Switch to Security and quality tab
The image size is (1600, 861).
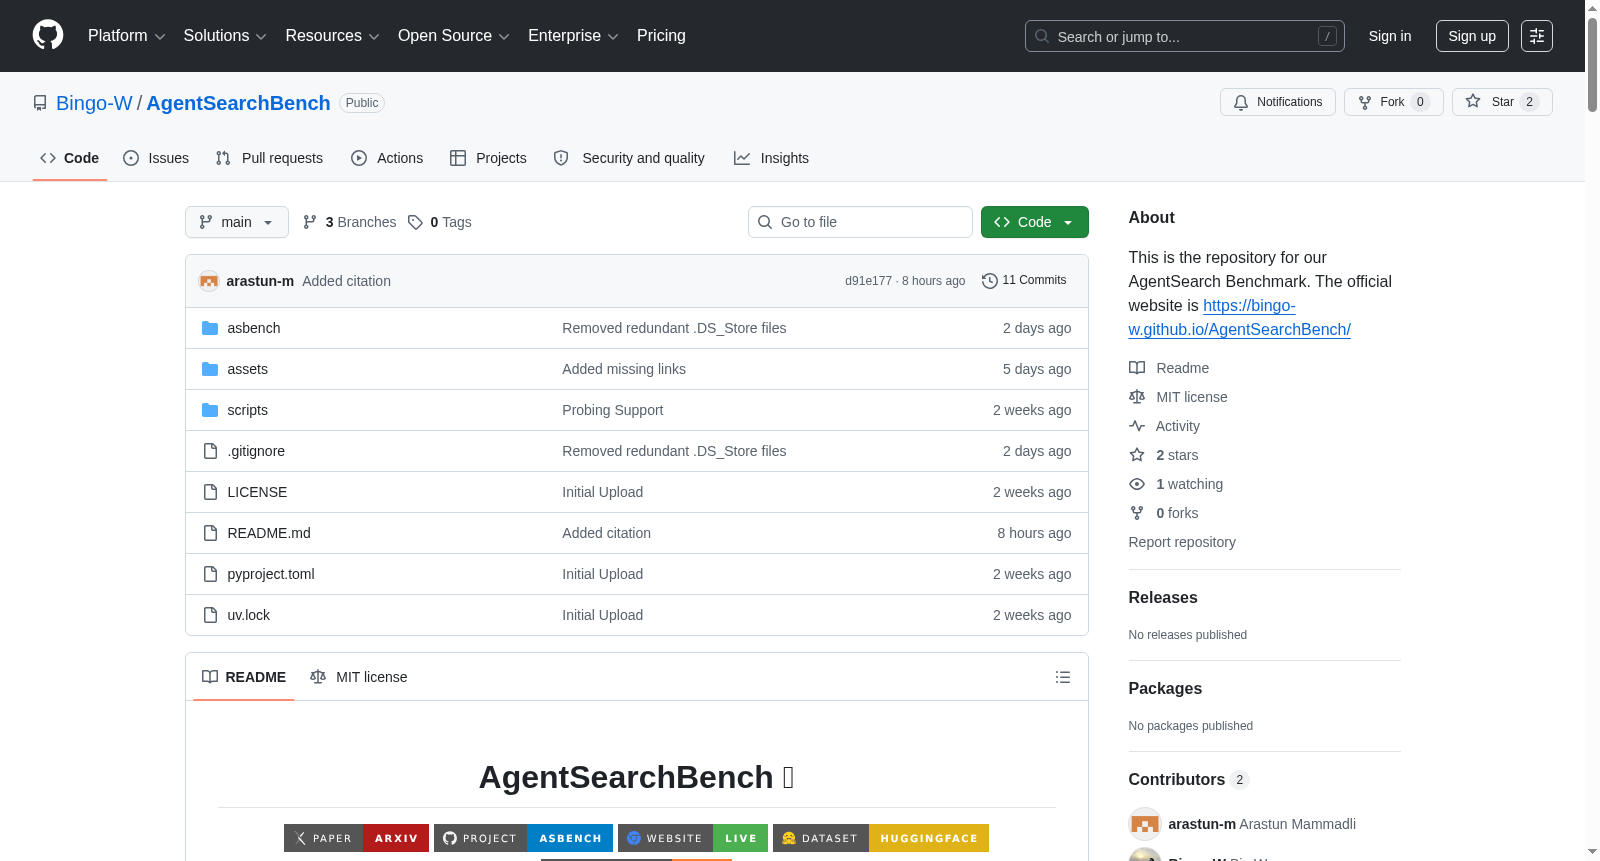tap(629, 158)
